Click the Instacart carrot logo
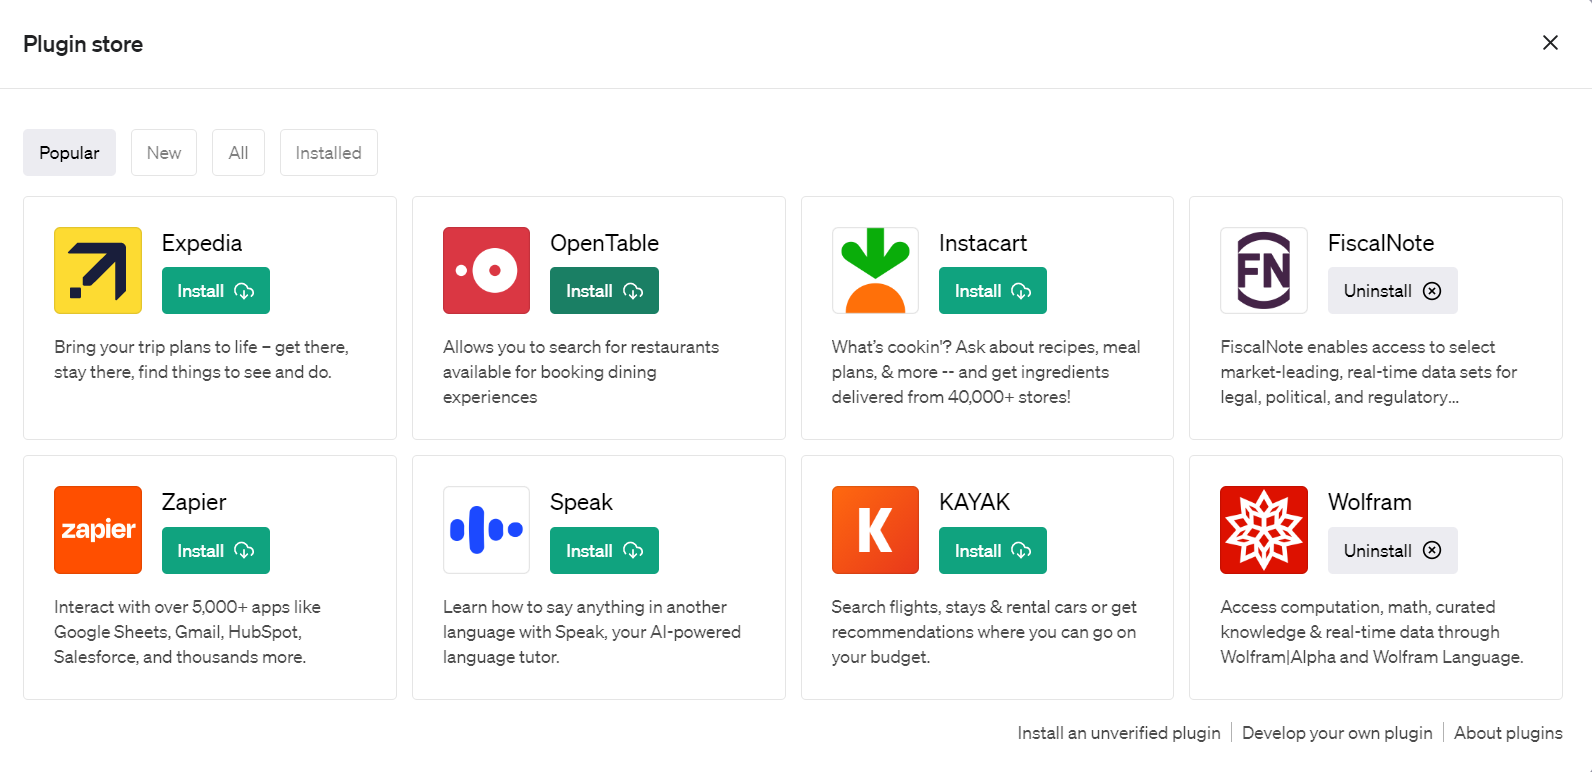 875,271
